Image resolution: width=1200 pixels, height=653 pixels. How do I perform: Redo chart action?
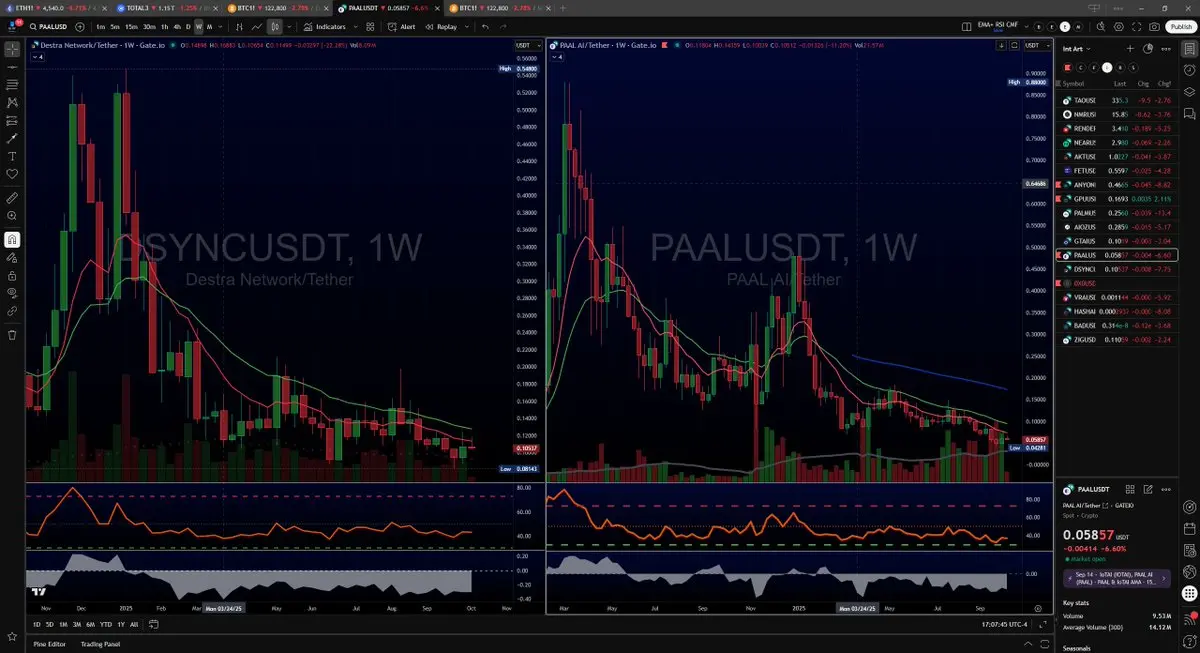pyautogui.click(x=503, y=26)
